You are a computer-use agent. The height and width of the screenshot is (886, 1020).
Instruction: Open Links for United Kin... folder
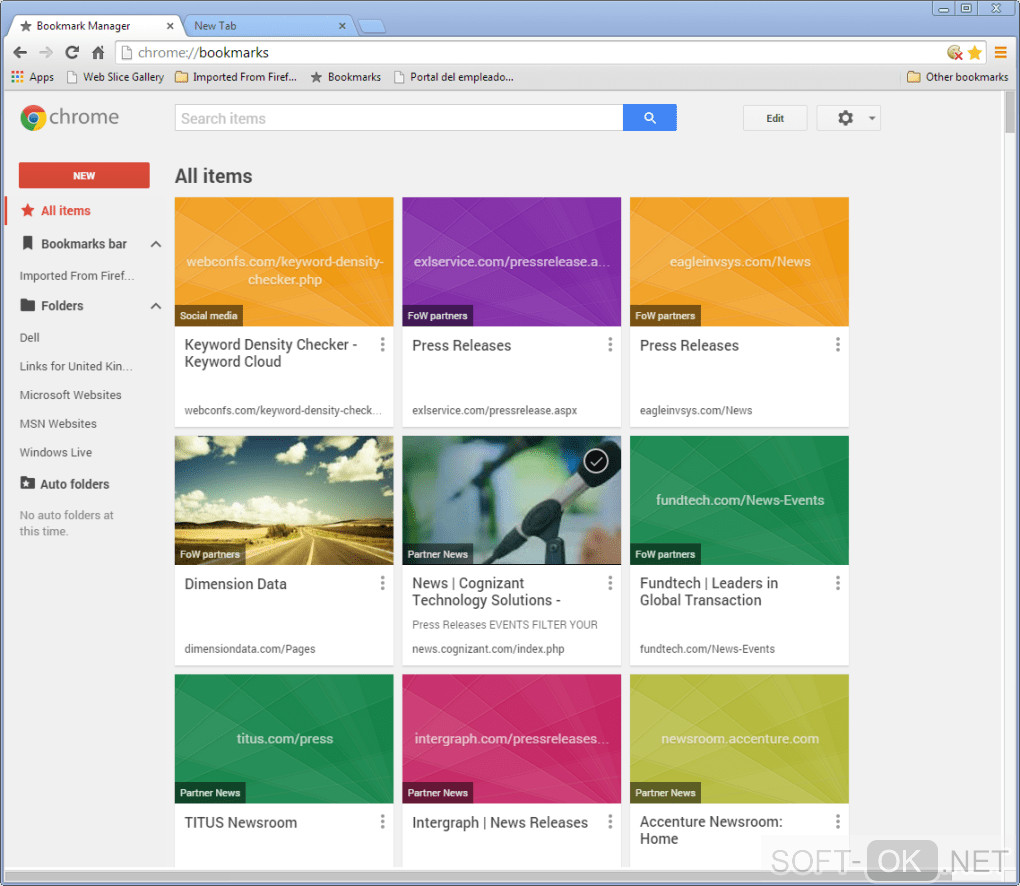click(76, 366)
